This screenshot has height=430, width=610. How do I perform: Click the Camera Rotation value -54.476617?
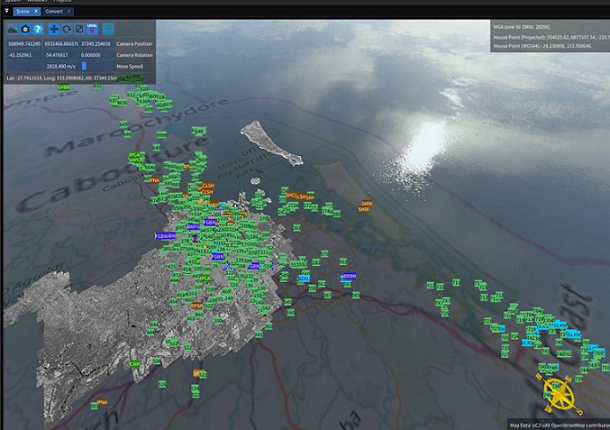point(60,55)
